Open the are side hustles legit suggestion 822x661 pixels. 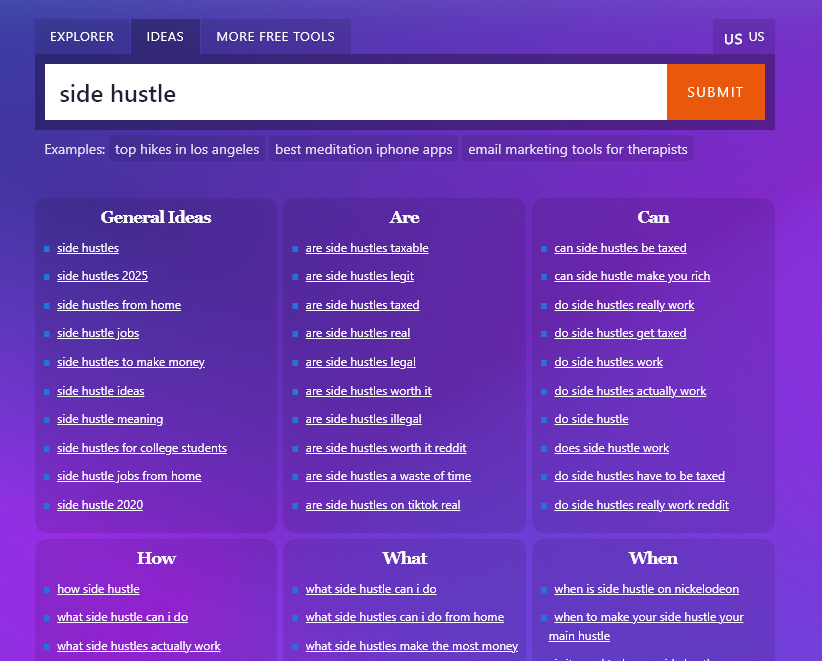pos(361,276)
